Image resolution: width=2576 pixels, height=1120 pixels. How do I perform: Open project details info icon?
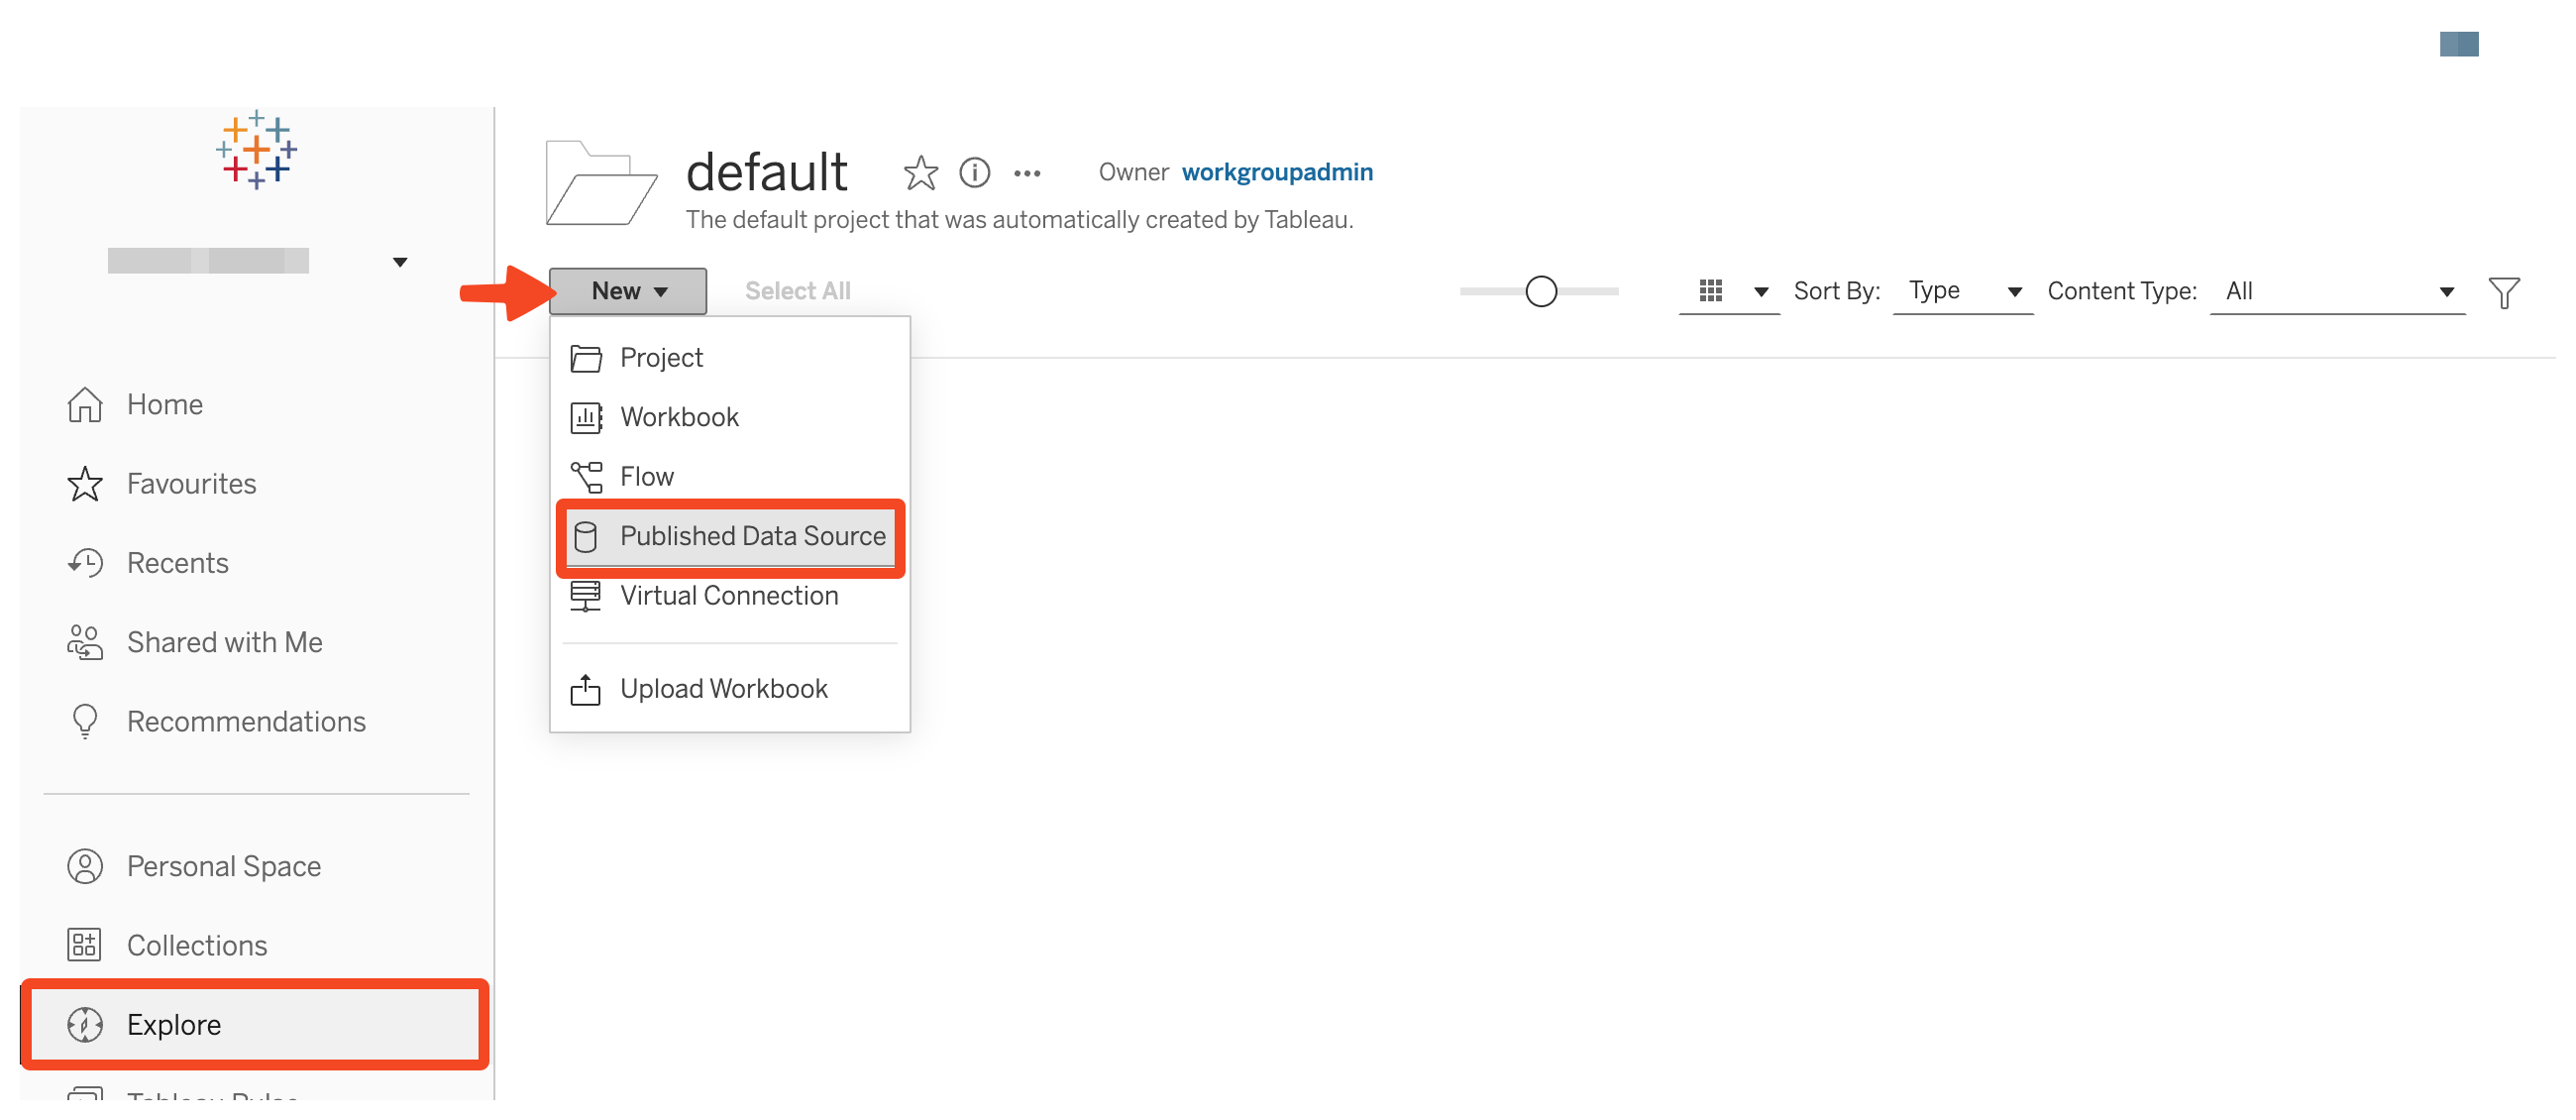coord(974,173)
